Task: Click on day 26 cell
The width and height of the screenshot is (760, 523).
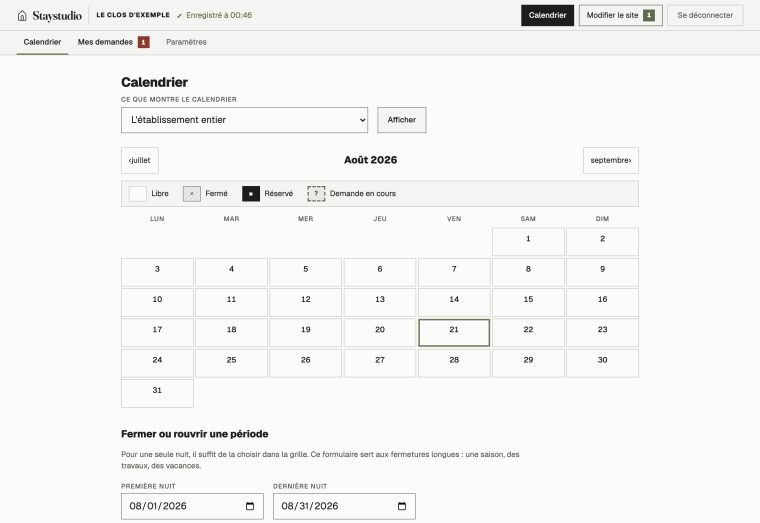Action: pyautogui.click(x=305, y=363)
